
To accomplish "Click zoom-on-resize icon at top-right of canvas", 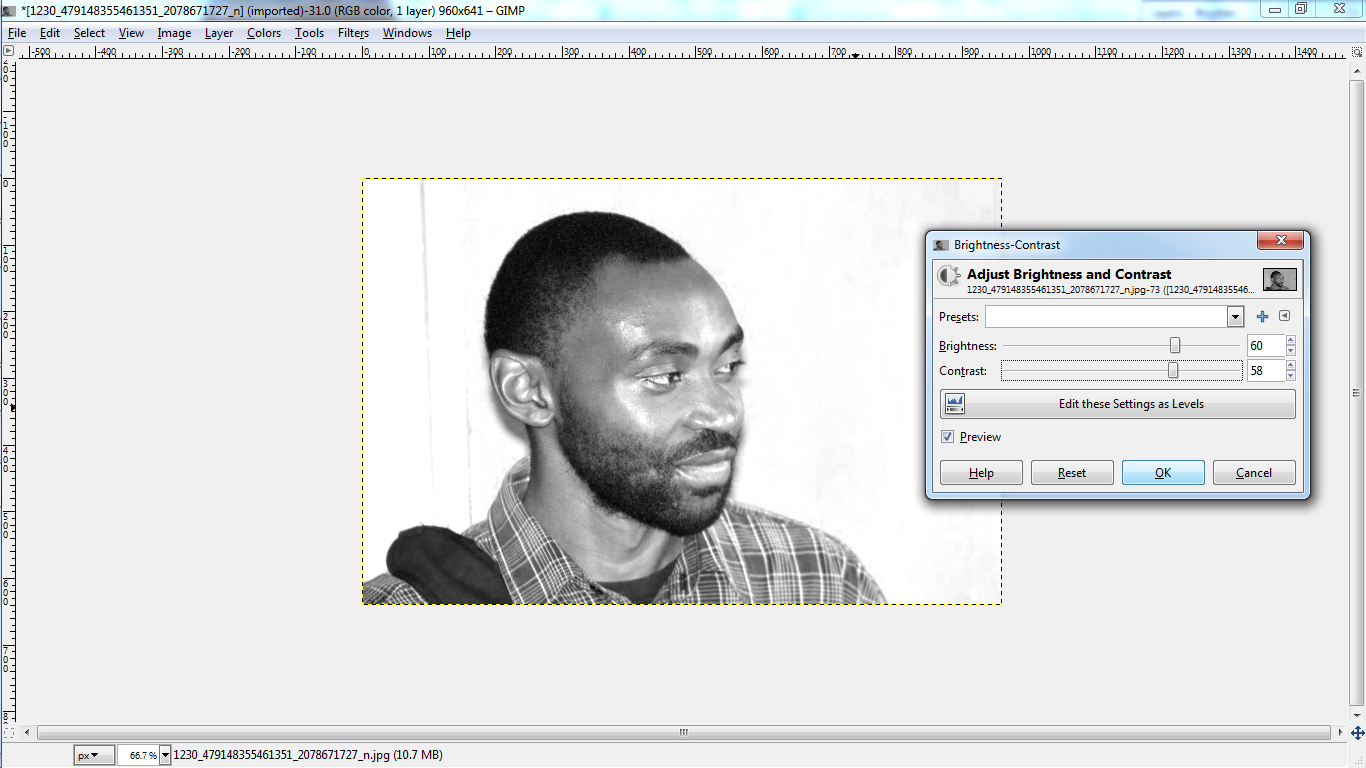I will point(1358,50).
